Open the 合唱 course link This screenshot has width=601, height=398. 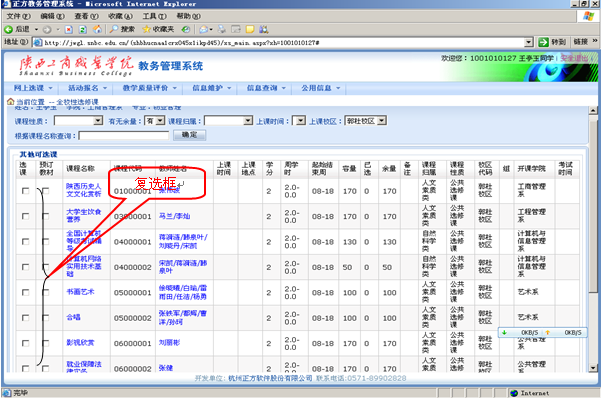click(x=73, y=317)
